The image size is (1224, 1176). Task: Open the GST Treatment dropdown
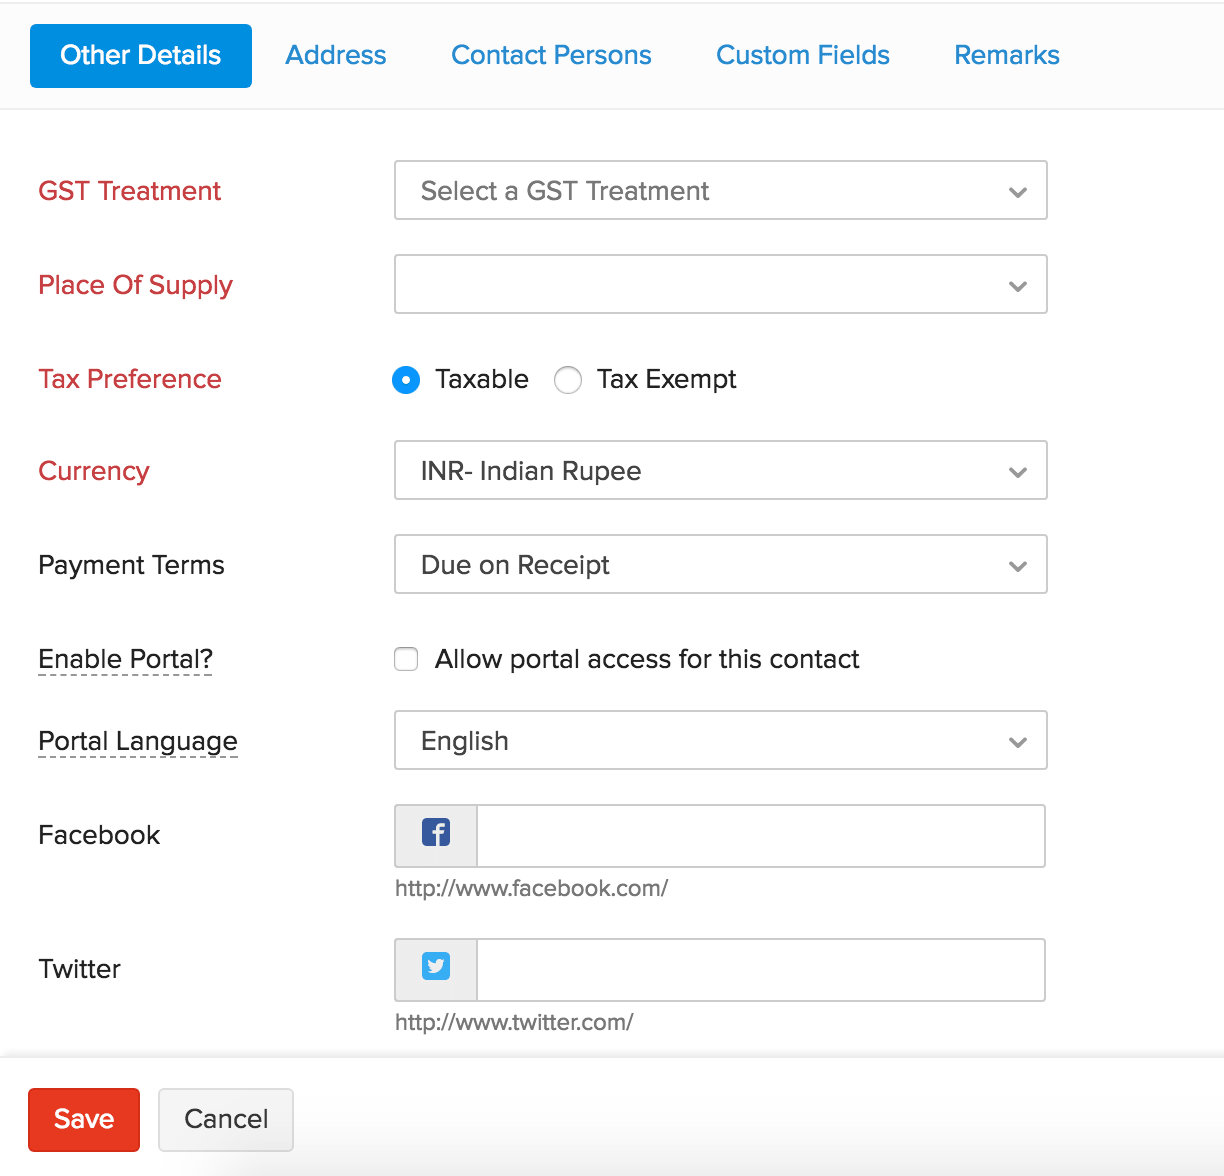point(720,190)
